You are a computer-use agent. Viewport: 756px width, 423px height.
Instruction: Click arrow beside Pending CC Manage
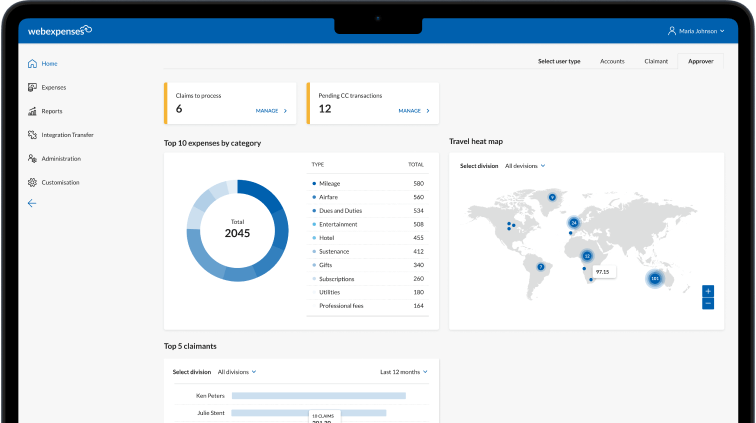point(428,111)
